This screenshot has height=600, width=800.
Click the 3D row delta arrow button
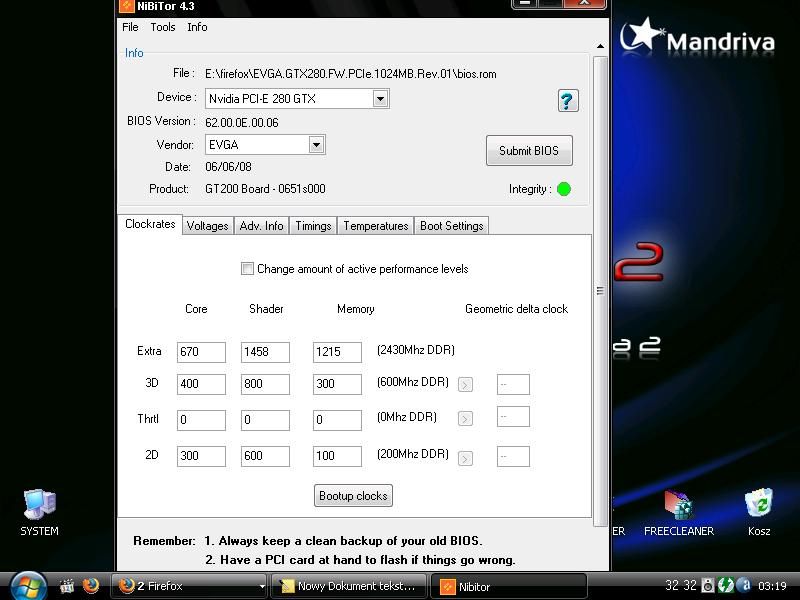pyautogui.click(x=465, y=384)
